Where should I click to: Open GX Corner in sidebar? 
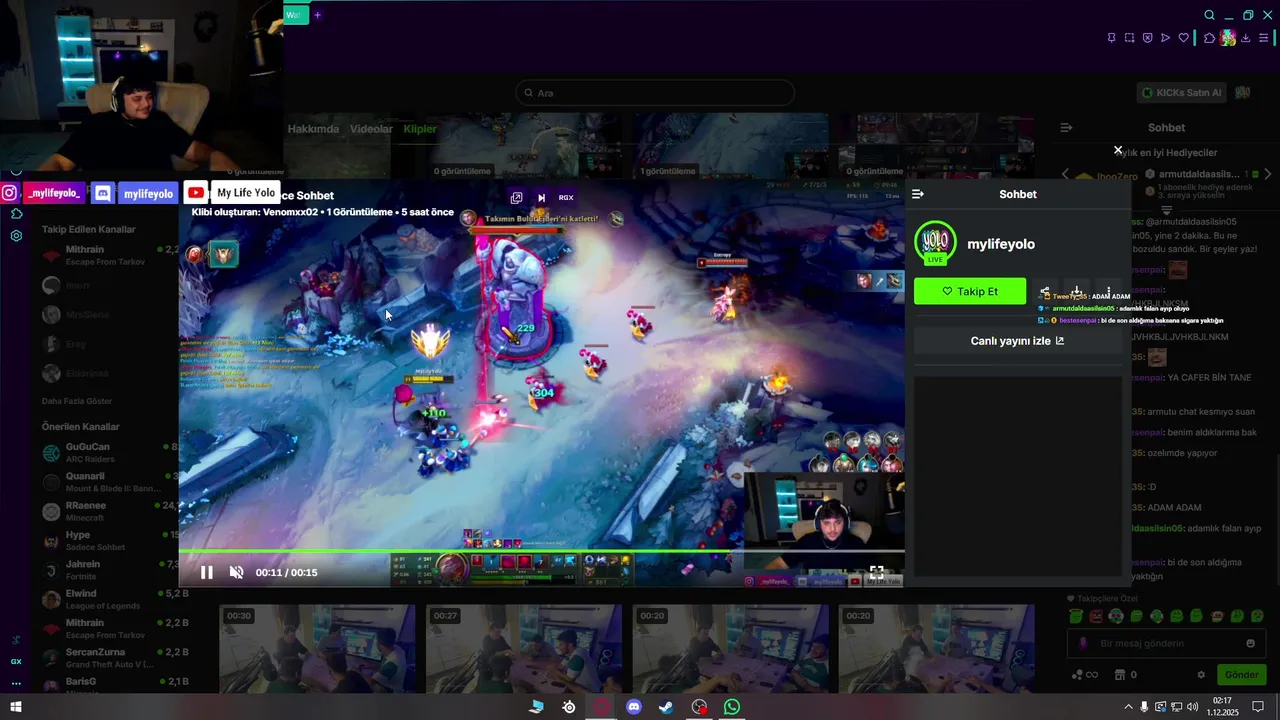(16, 661)
